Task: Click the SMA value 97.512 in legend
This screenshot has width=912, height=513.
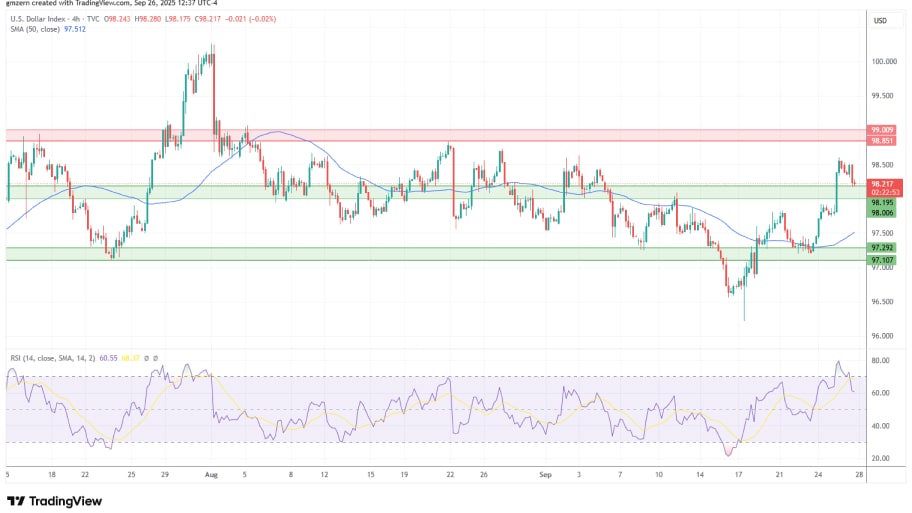Action: pos(74,30)
